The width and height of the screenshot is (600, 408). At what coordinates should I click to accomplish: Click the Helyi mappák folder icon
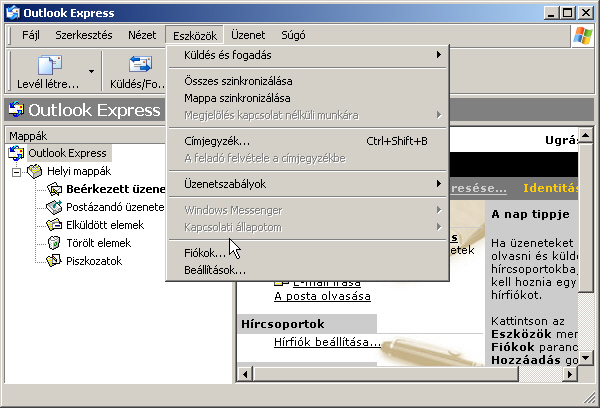point(34,171)
